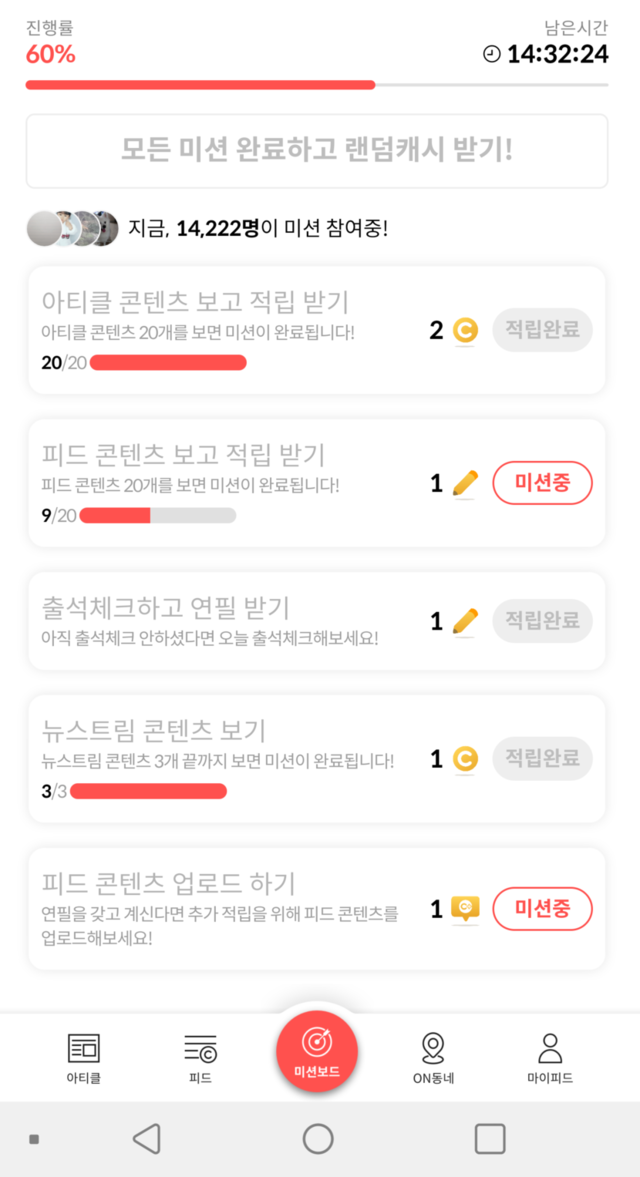Open the 아티클 tab icon
This screenshot has width=640, height=1177.
(83, 1049)
